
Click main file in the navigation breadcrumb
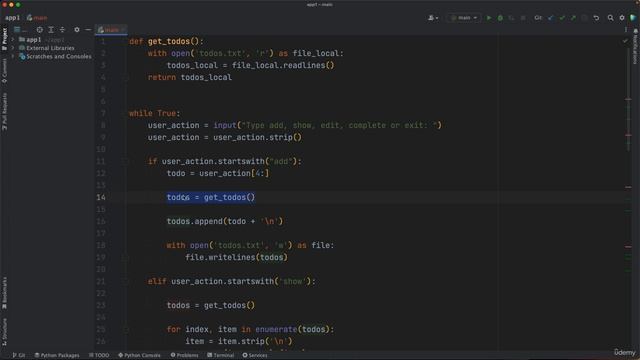pyautogui.click(x=37, y=18)
